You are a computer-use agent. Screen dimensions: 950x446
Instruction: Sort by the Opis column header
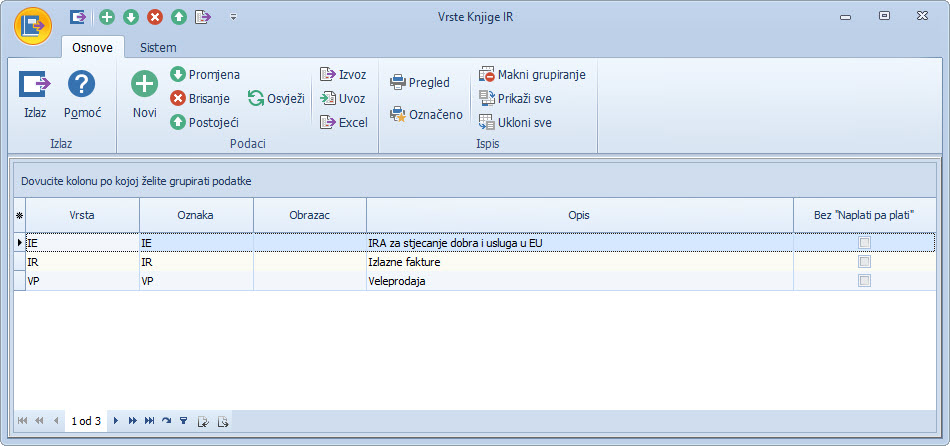coord(580,214)
